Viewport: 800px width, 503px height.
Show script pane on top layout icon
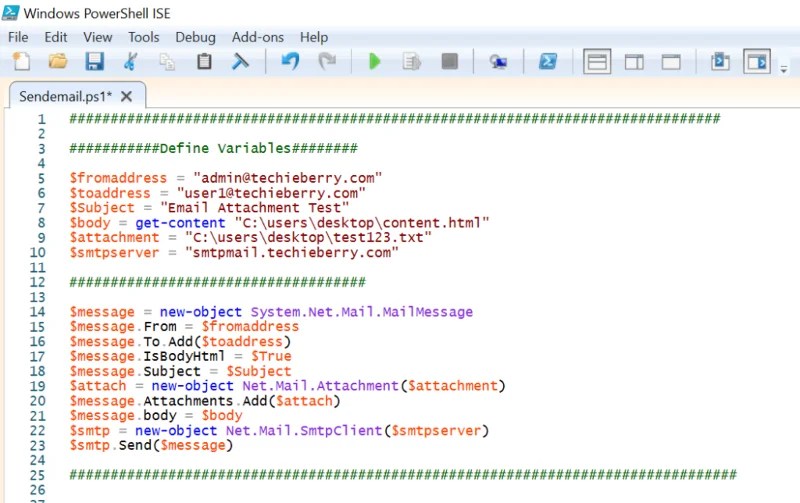click(597, 62)
